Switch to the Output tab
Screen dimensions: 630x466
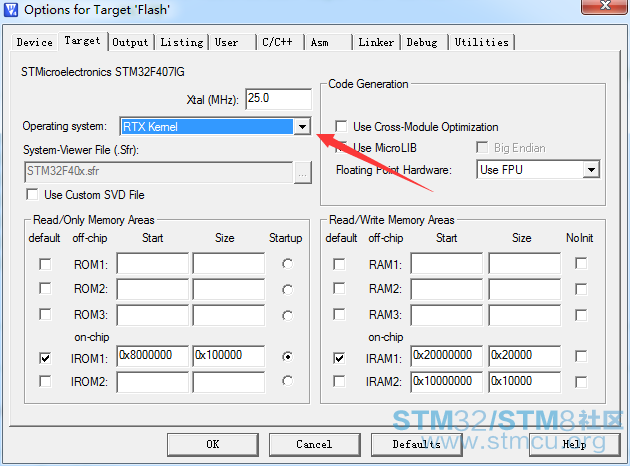point(130,42)
